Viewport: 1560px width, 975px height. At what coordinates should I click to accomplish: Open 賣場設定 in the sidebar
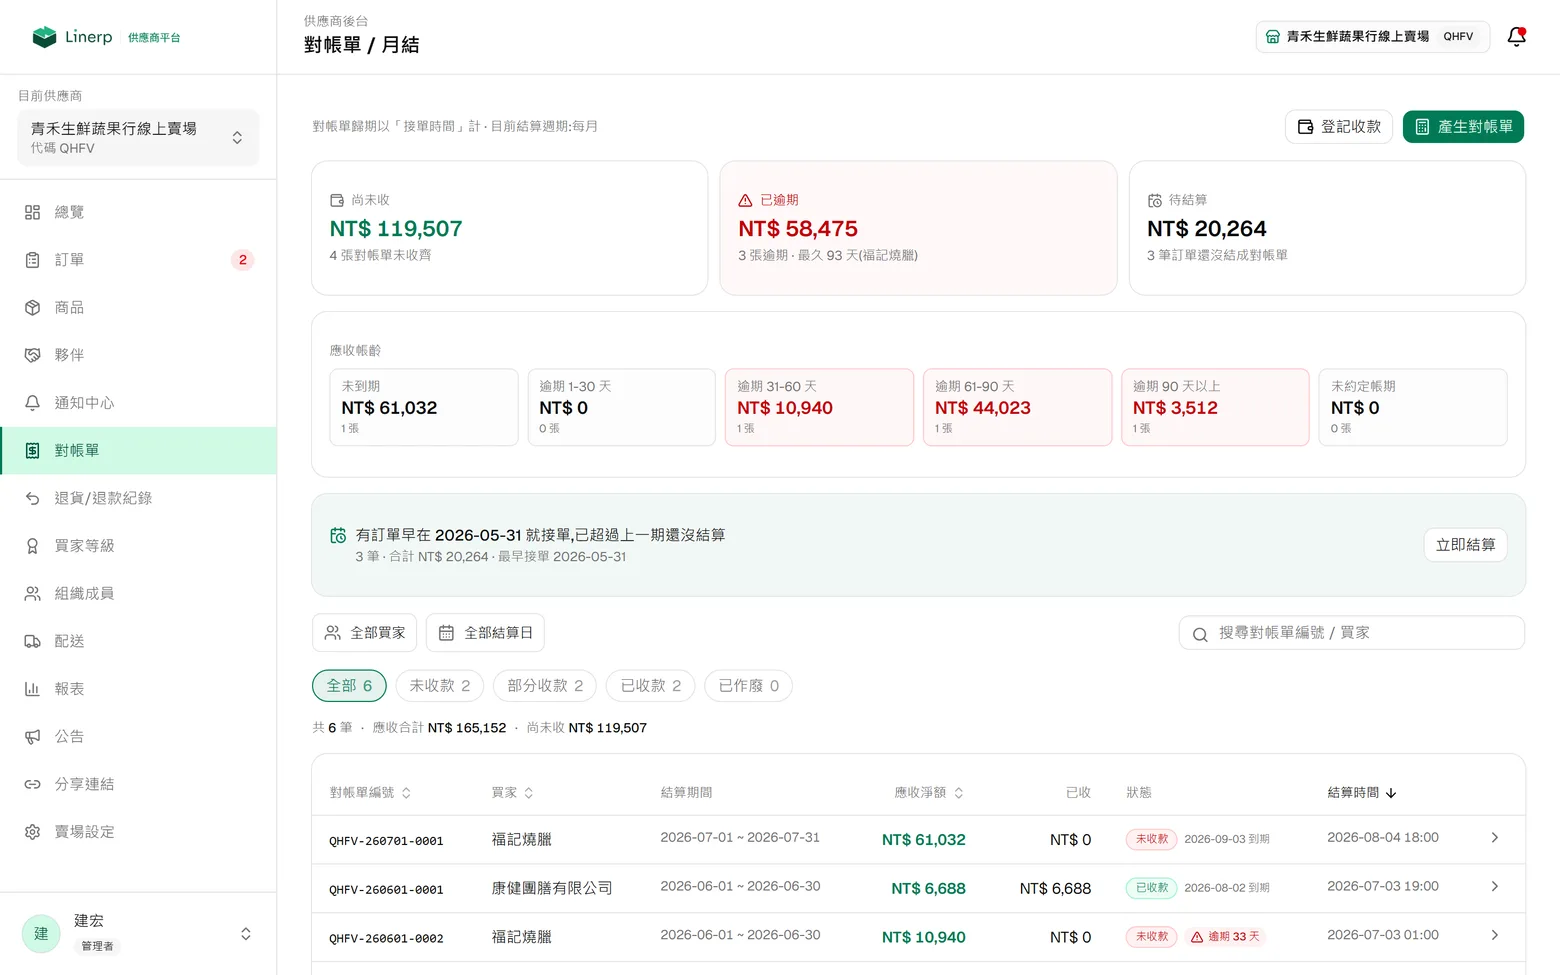pyautogui.click(x=138, y=832)
